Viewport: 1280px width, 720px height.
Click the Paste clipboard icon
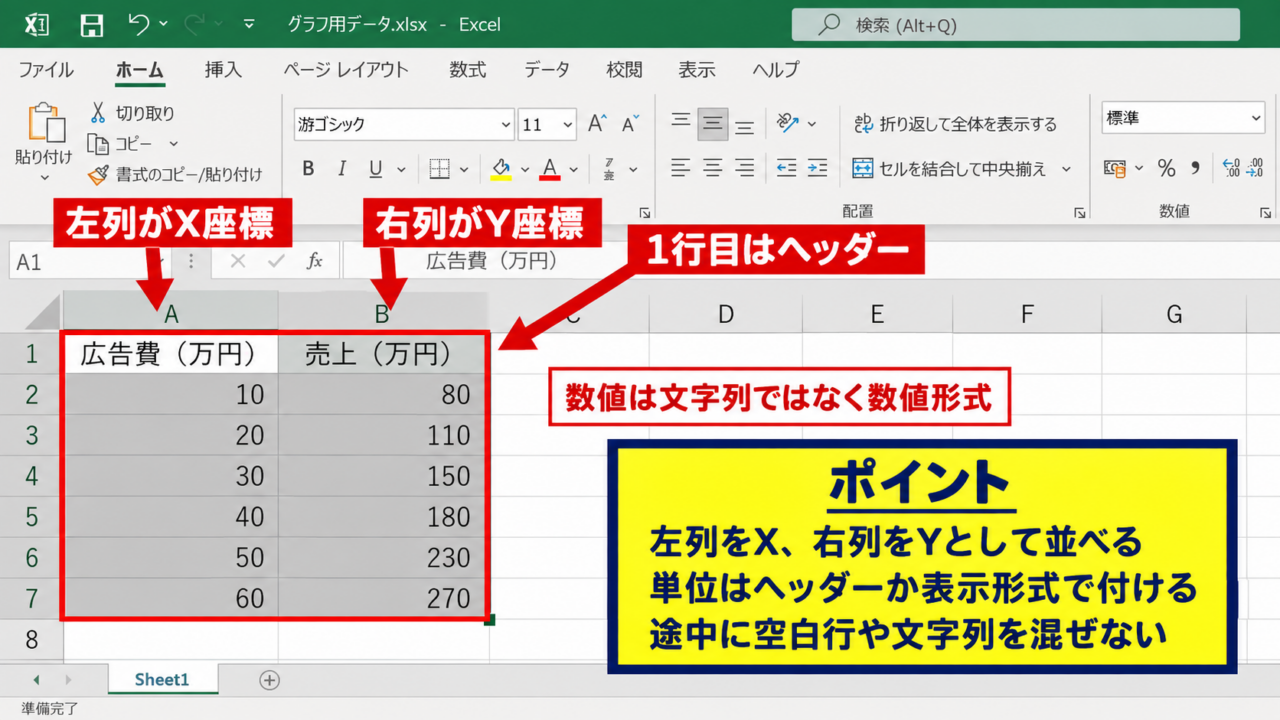click(x=45, y=123)
